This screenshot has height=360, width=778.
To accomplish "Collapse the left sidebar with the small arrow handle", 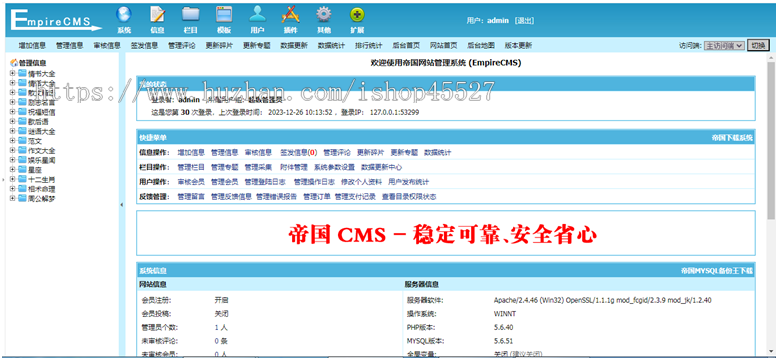I will click(x=122, y=205).
